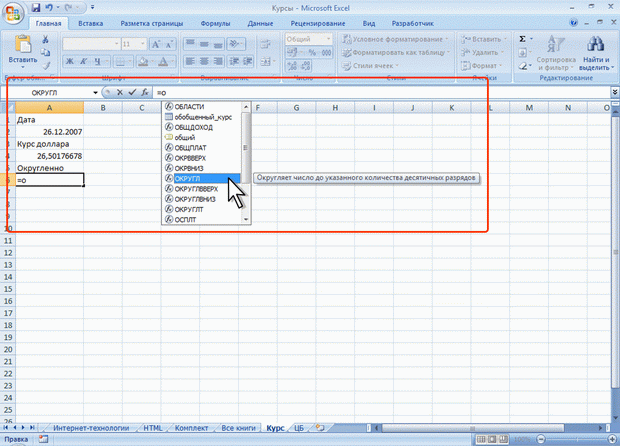This screenshot has height=446, width=620.
Task: Choose ОКРУГЛВВЕРХ from the function list
Action: point(196,189)
